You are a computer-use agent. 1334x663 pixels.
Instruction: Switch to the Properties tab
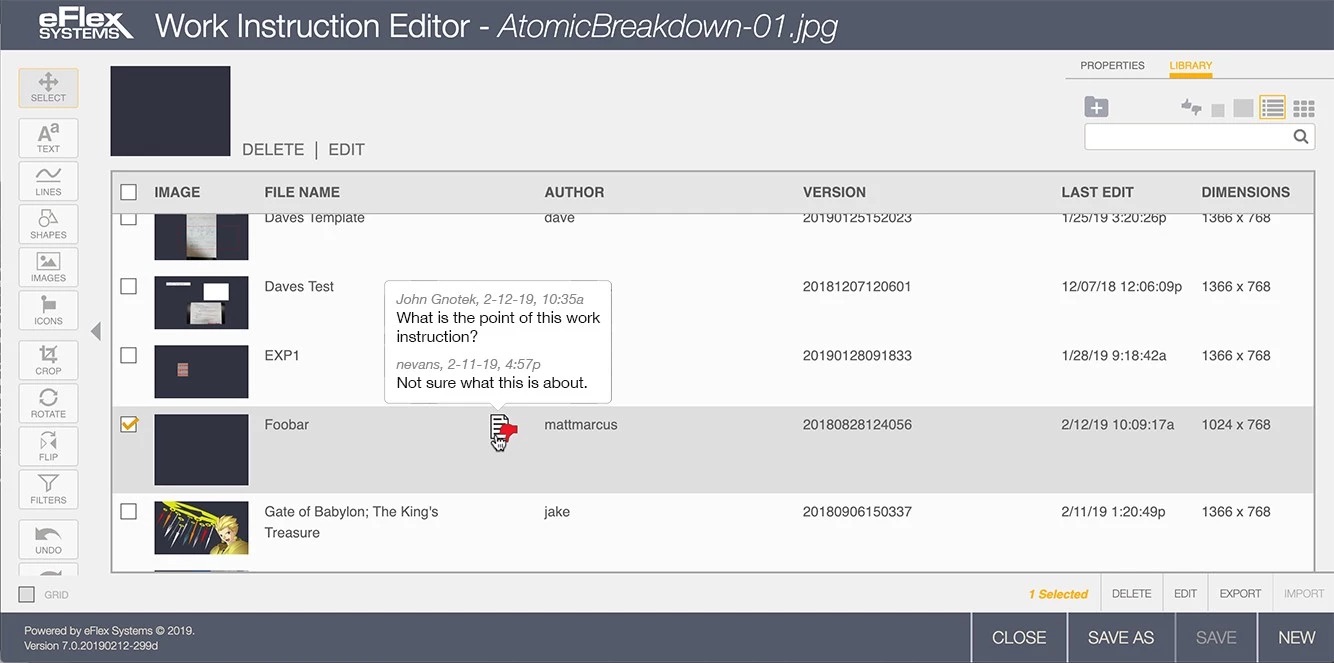tap(1112, 66)
